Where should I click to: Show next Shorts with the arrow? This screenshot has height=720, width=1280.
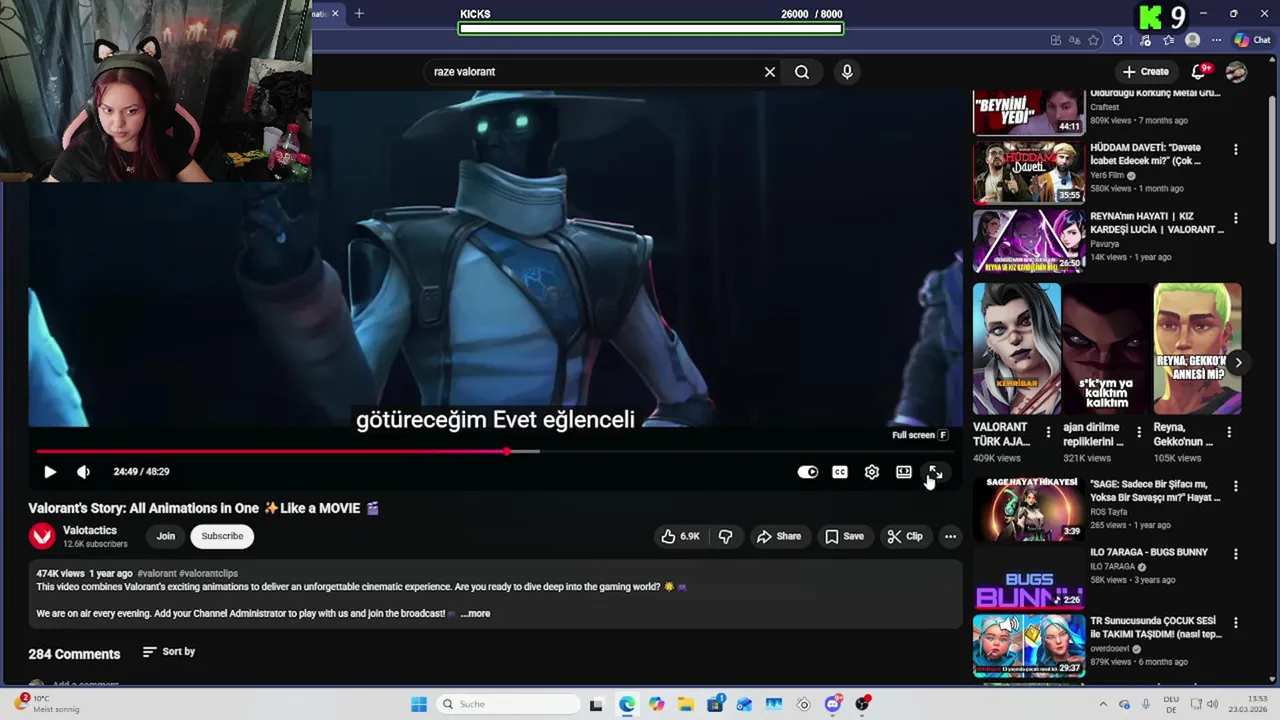[x=1238, y=363]
